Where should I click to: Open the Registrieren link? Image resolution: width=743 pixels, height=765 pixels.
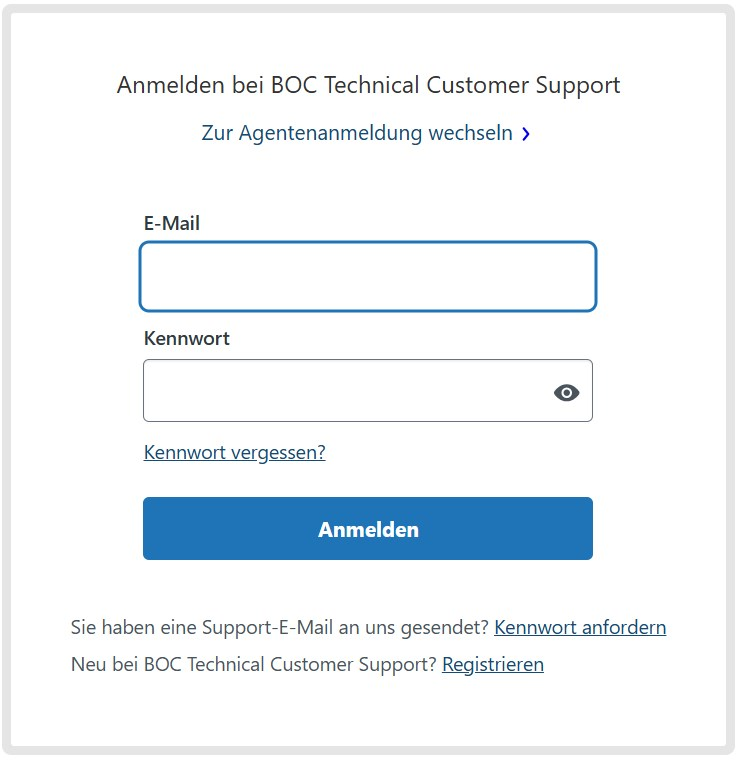(x=493, y=664)
